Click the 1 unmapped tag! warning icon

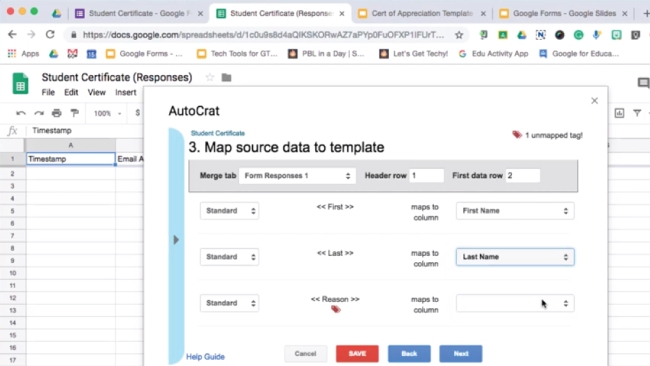point(517,135)
